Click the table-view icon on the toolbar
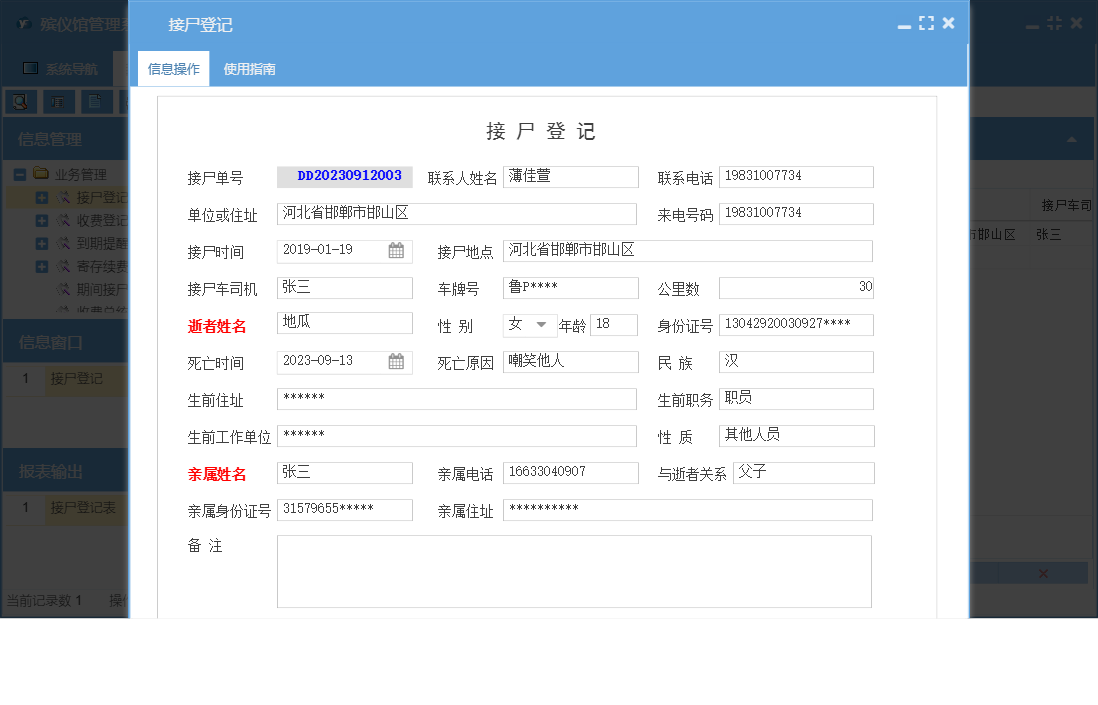Screen dimensions: 1098x705 58,101
